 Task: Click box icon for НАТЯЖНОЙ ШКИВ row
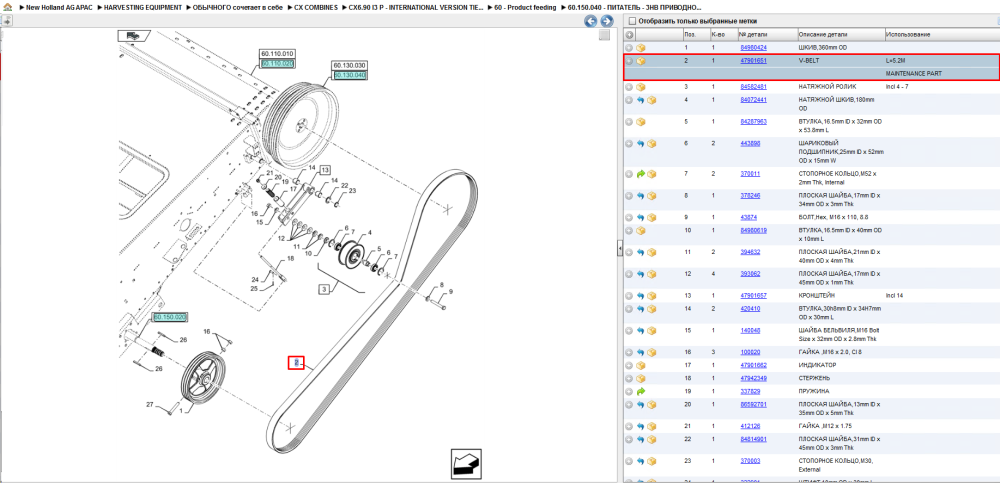click(652, 100)
